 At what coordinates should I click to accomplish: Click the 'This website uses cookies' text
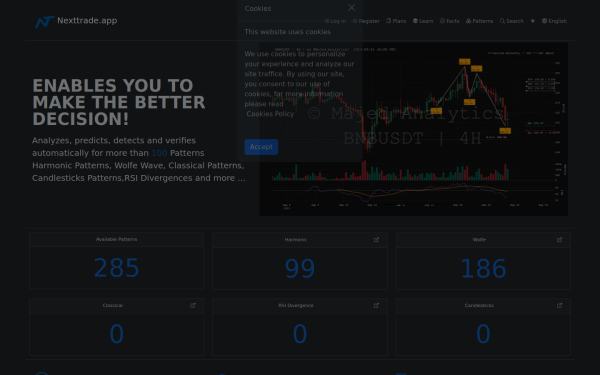[287, 32]
